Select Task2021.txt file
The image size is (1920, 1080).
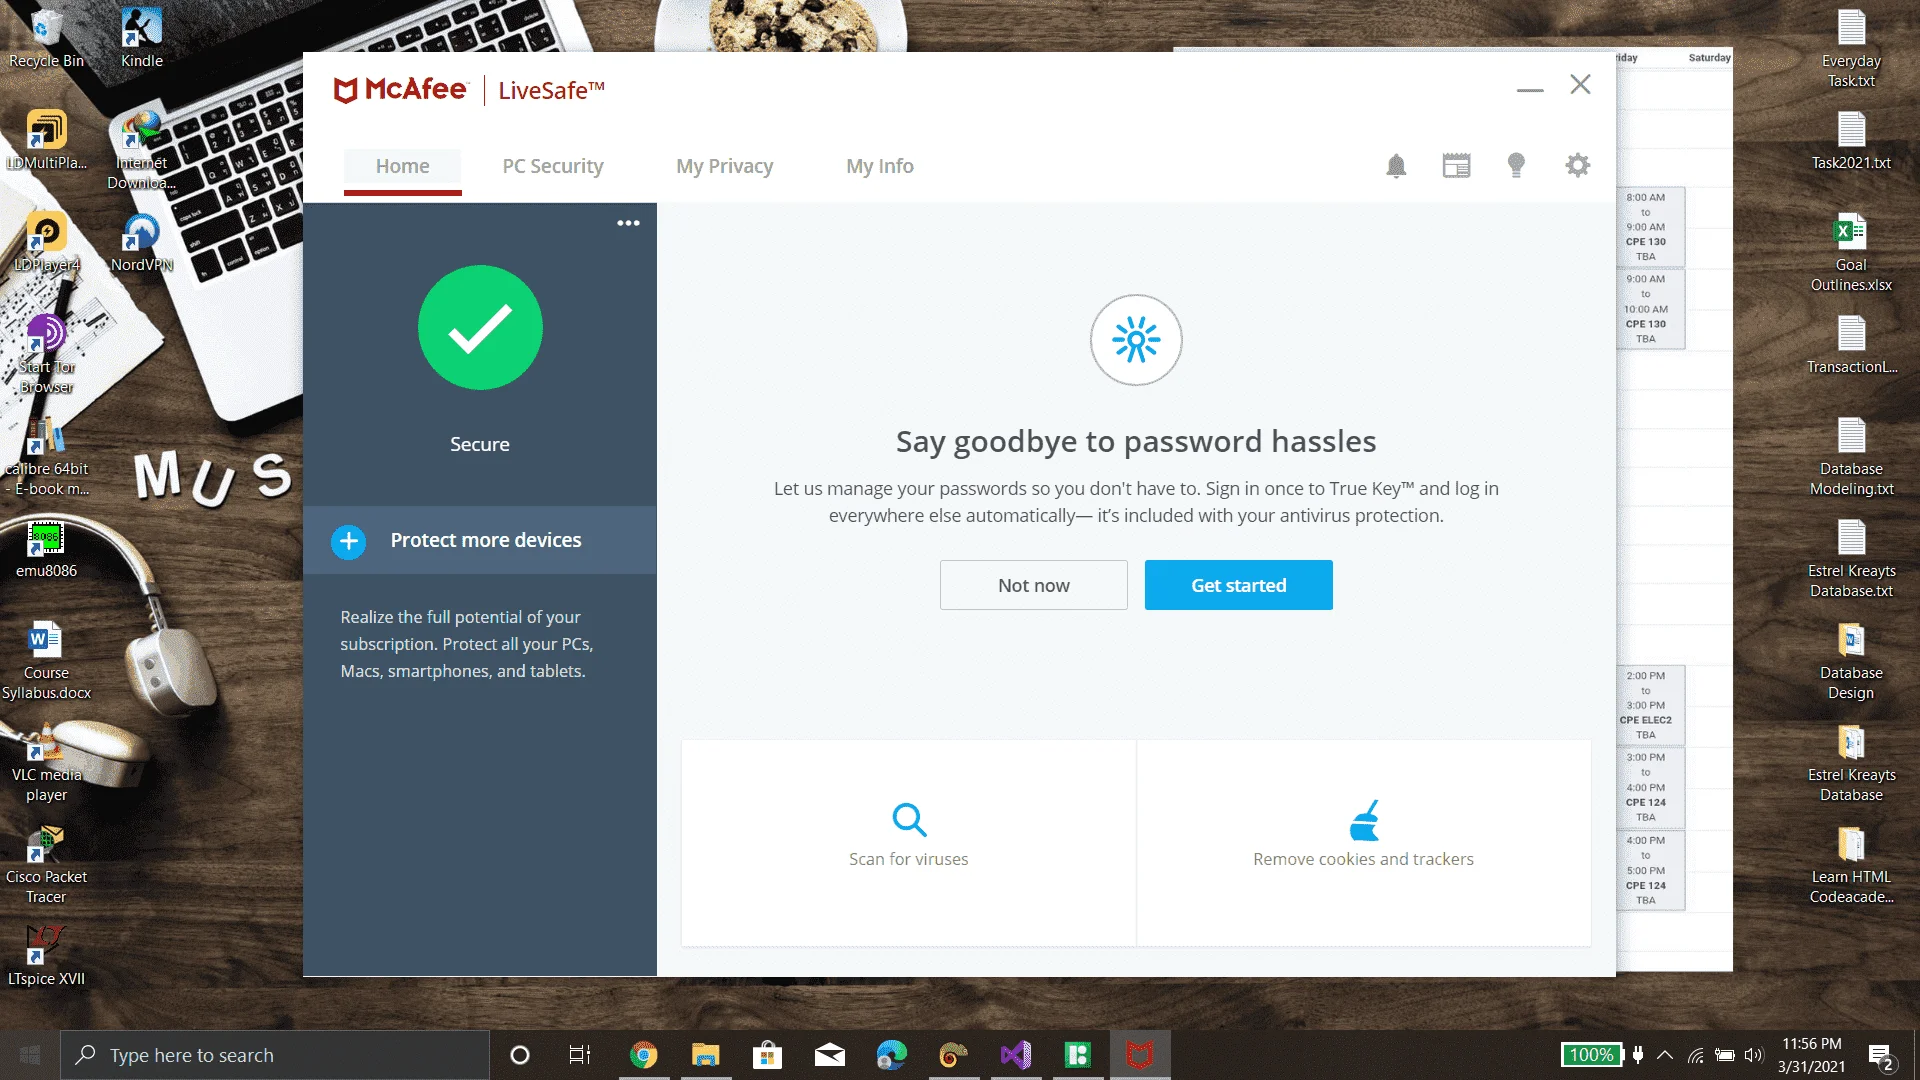1851,142
